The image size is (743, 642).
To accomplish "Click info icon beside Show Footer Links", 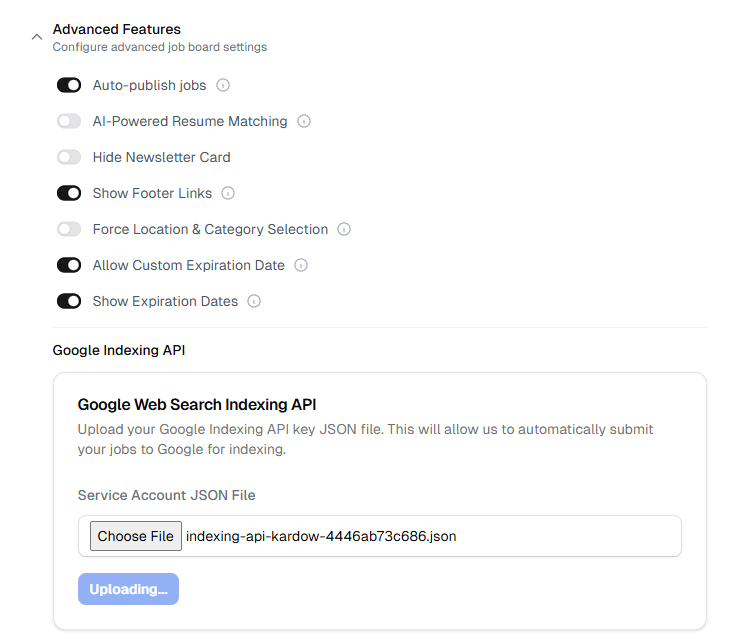I will tap(228, 193).
